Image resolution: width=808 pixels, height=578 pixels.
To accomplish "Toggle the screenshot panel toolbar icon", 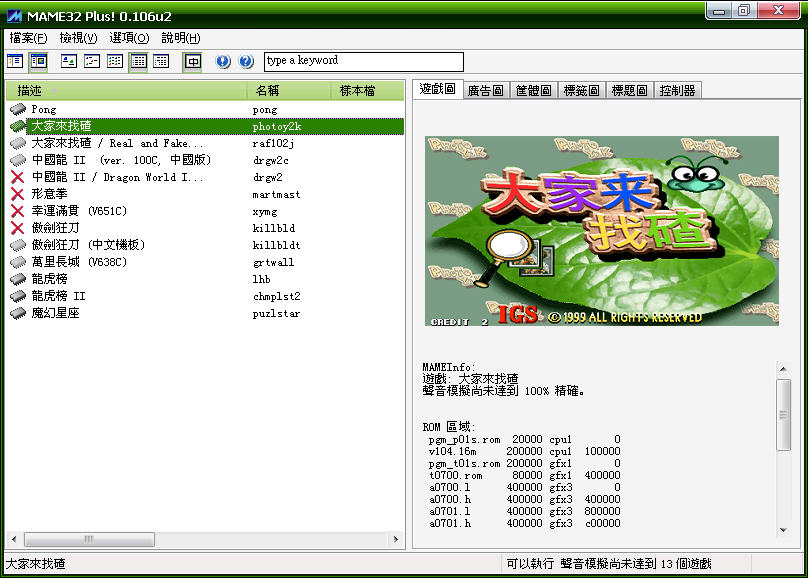I will click(x=39, y=62).
